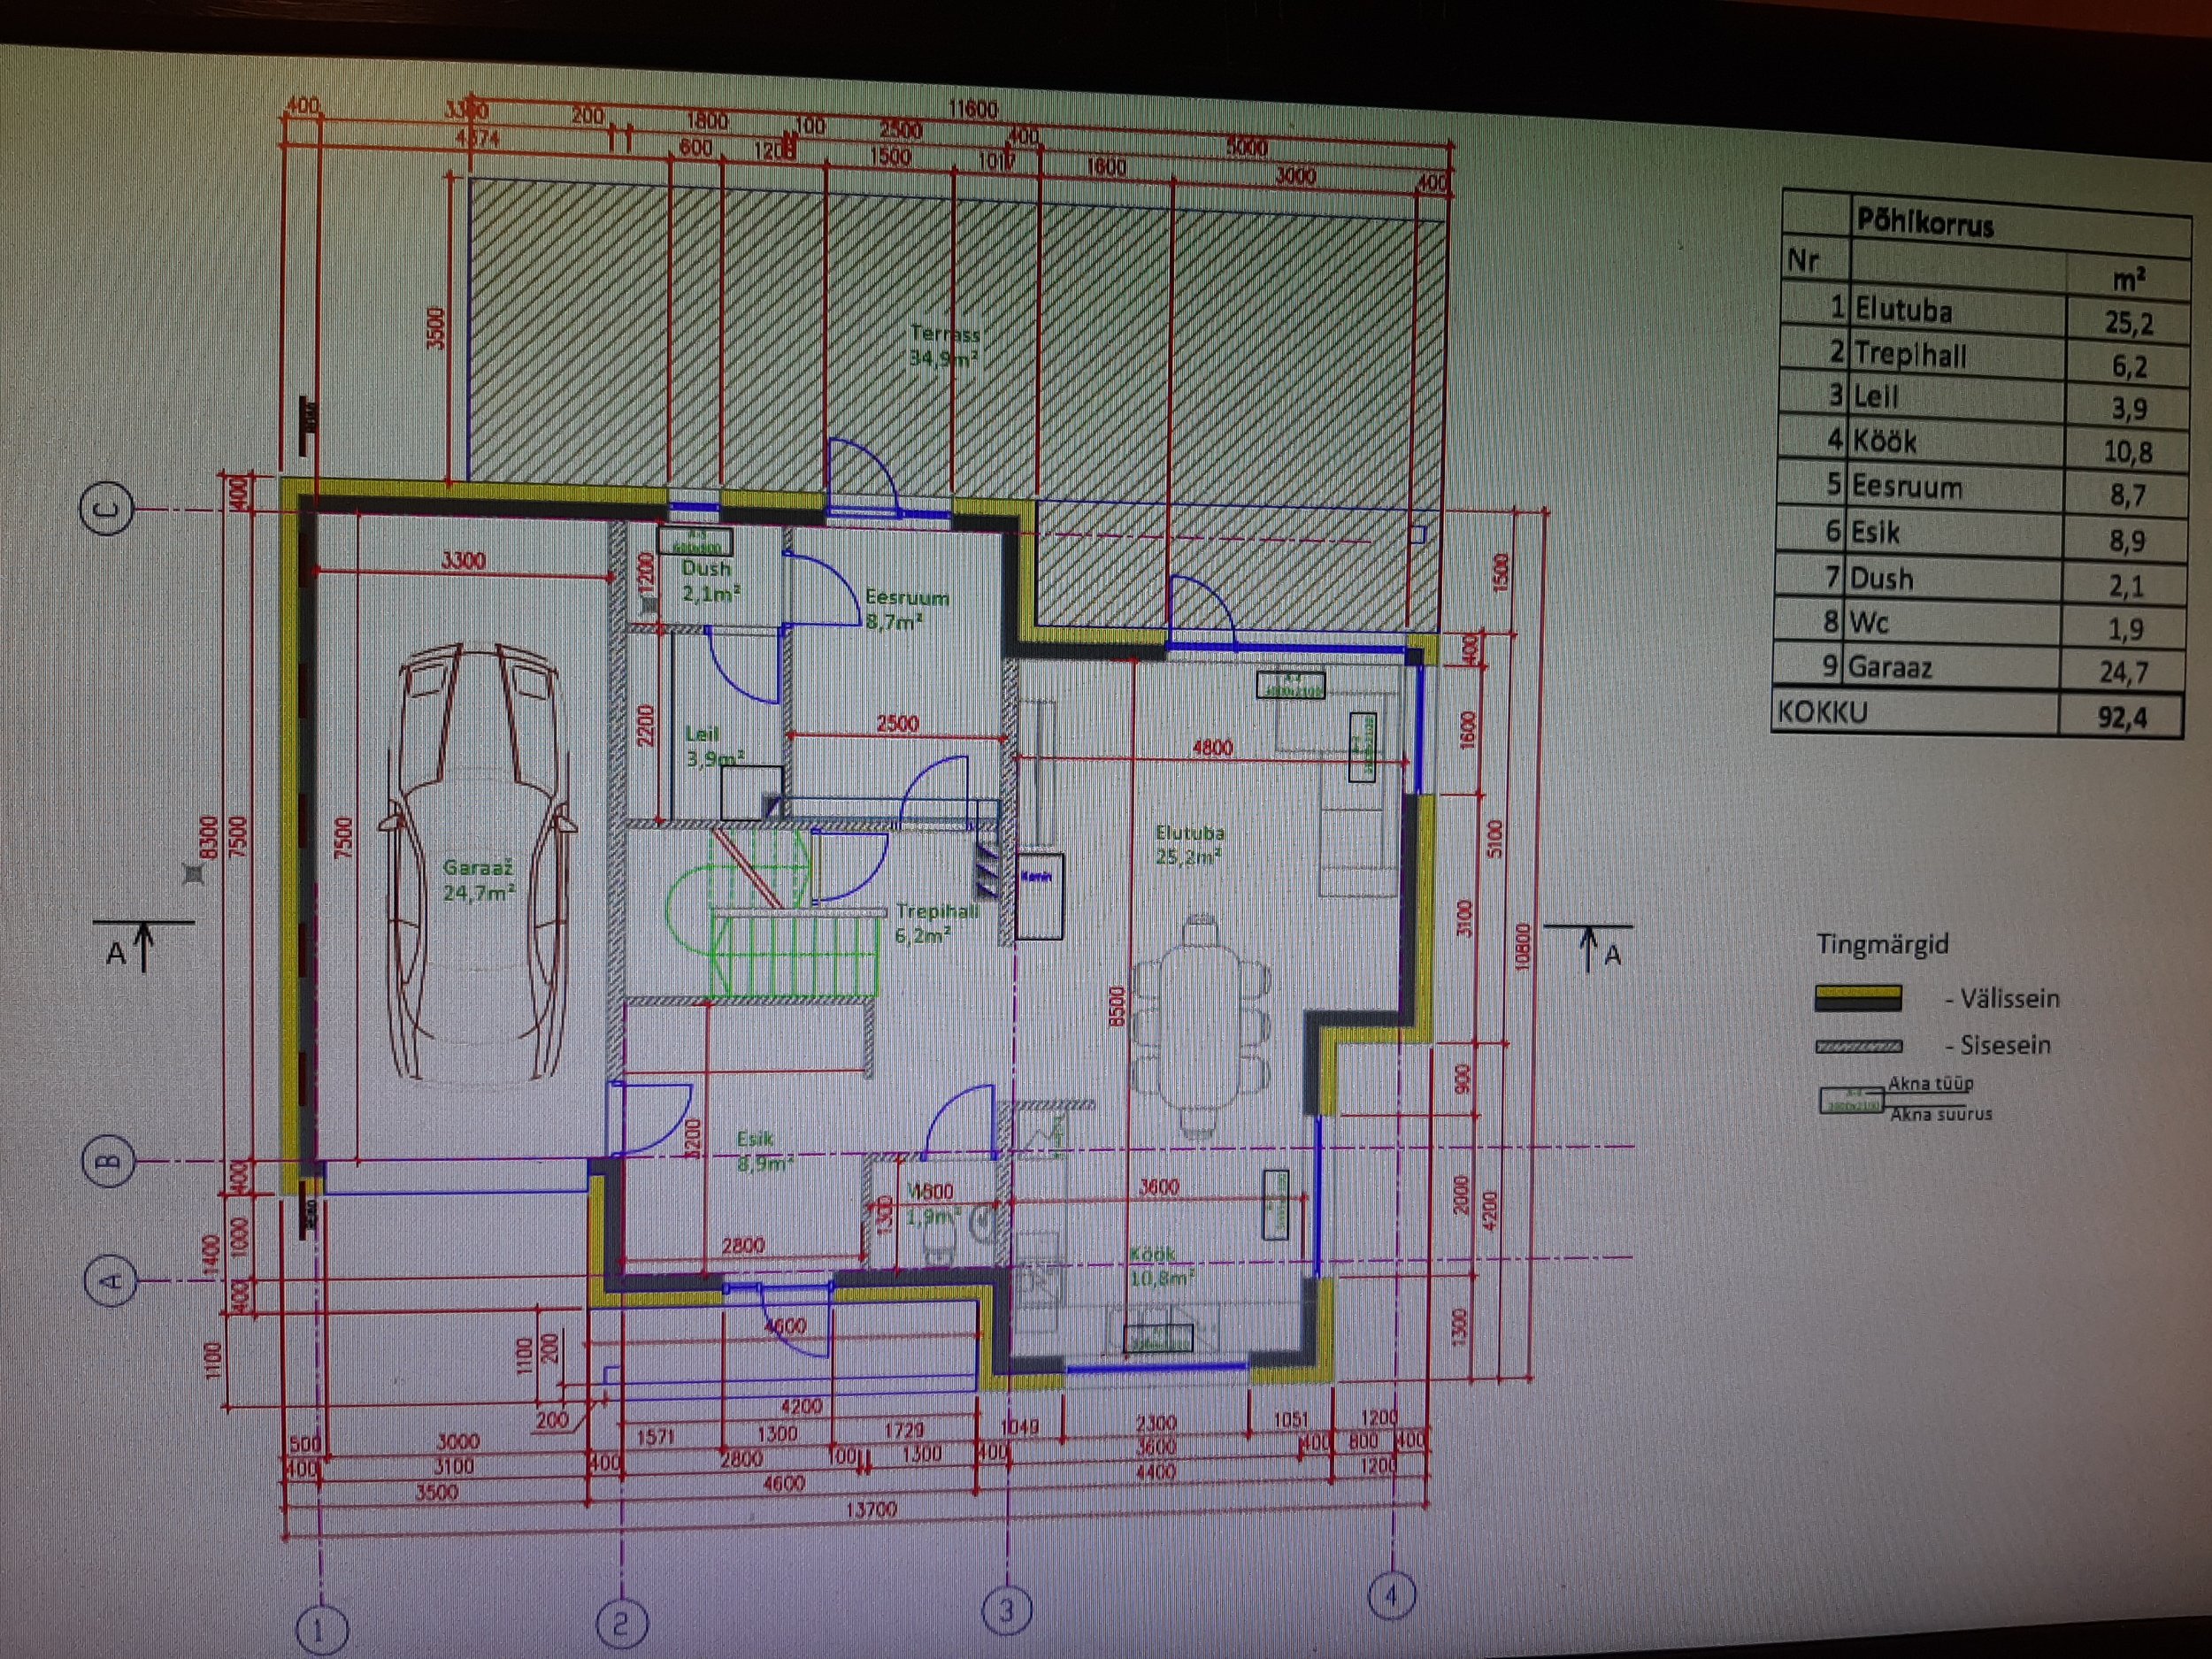Select the right section arrow marker A
This screenshot has height=1659, width=2212.
[x=1590, y=947]
